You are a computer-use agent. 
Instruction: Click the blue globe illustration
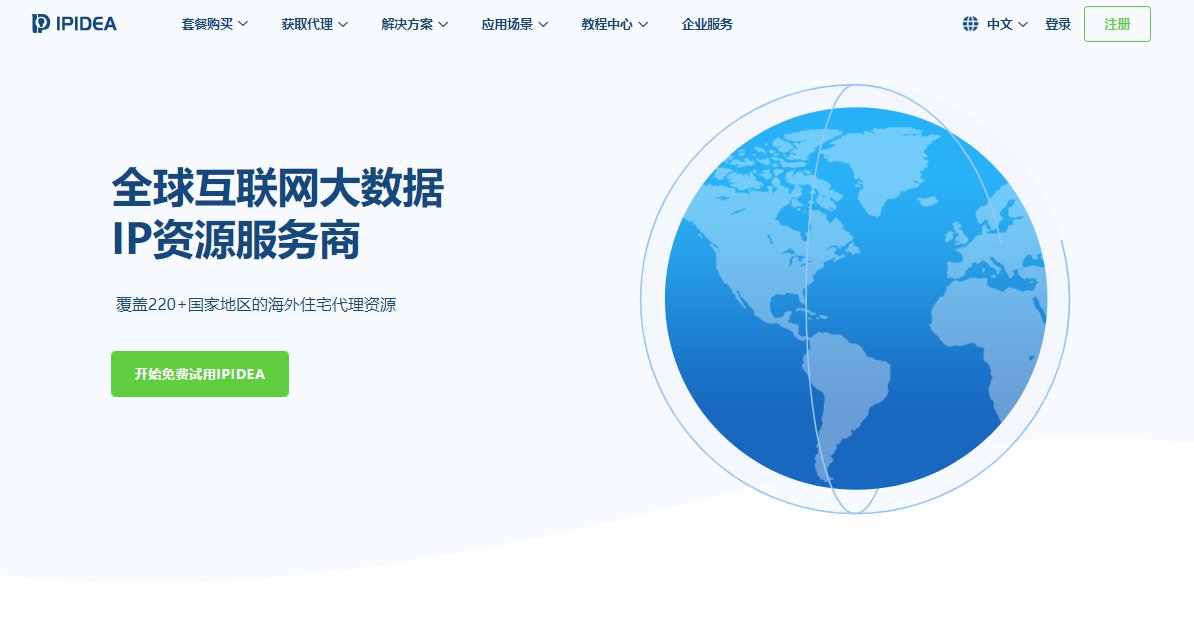pos(855,298)
